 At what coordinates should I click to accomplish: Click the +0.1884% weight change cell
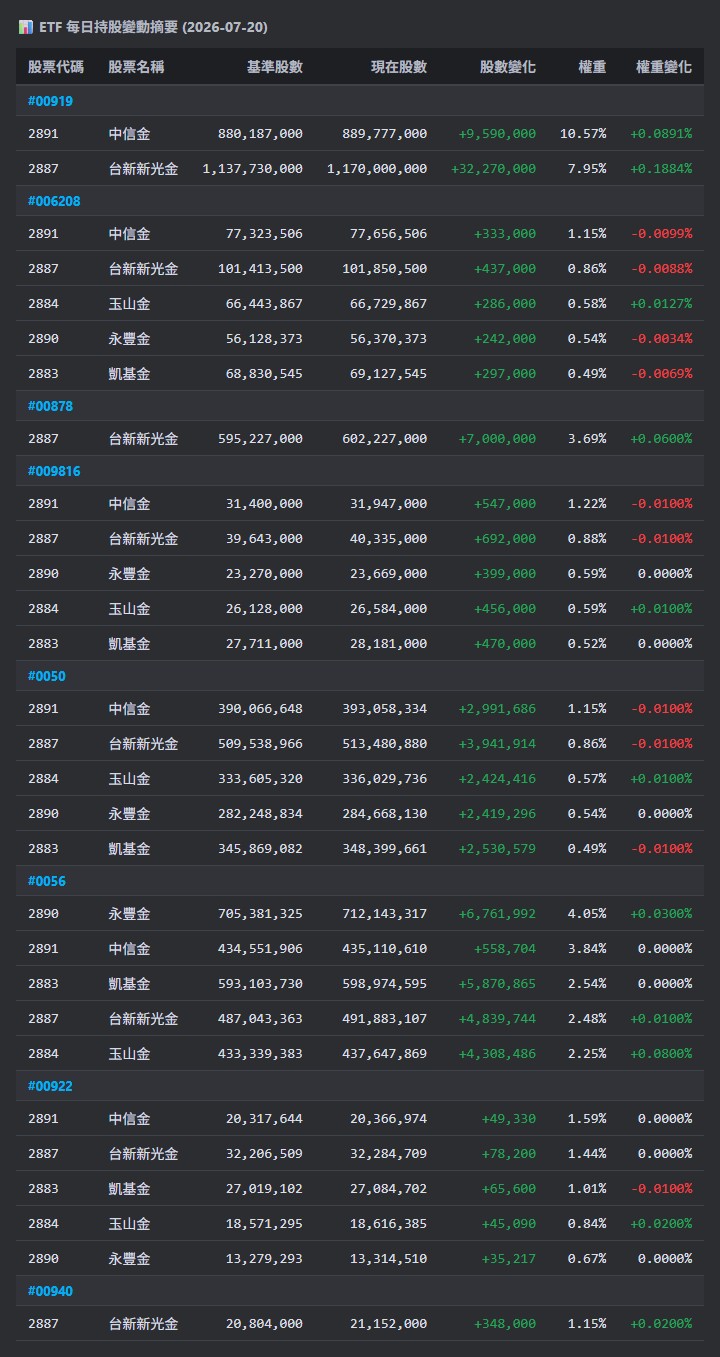[x=661, y=168]
